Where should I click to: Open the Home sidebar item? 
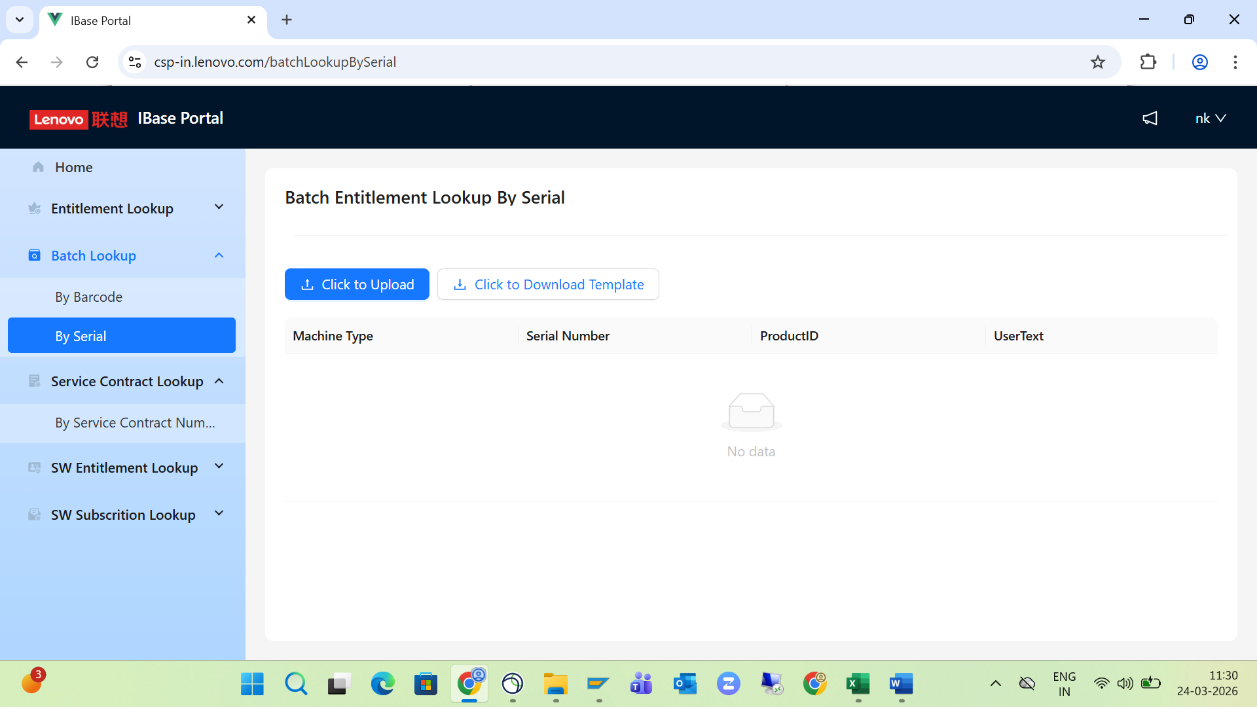[x=73, y=167]
